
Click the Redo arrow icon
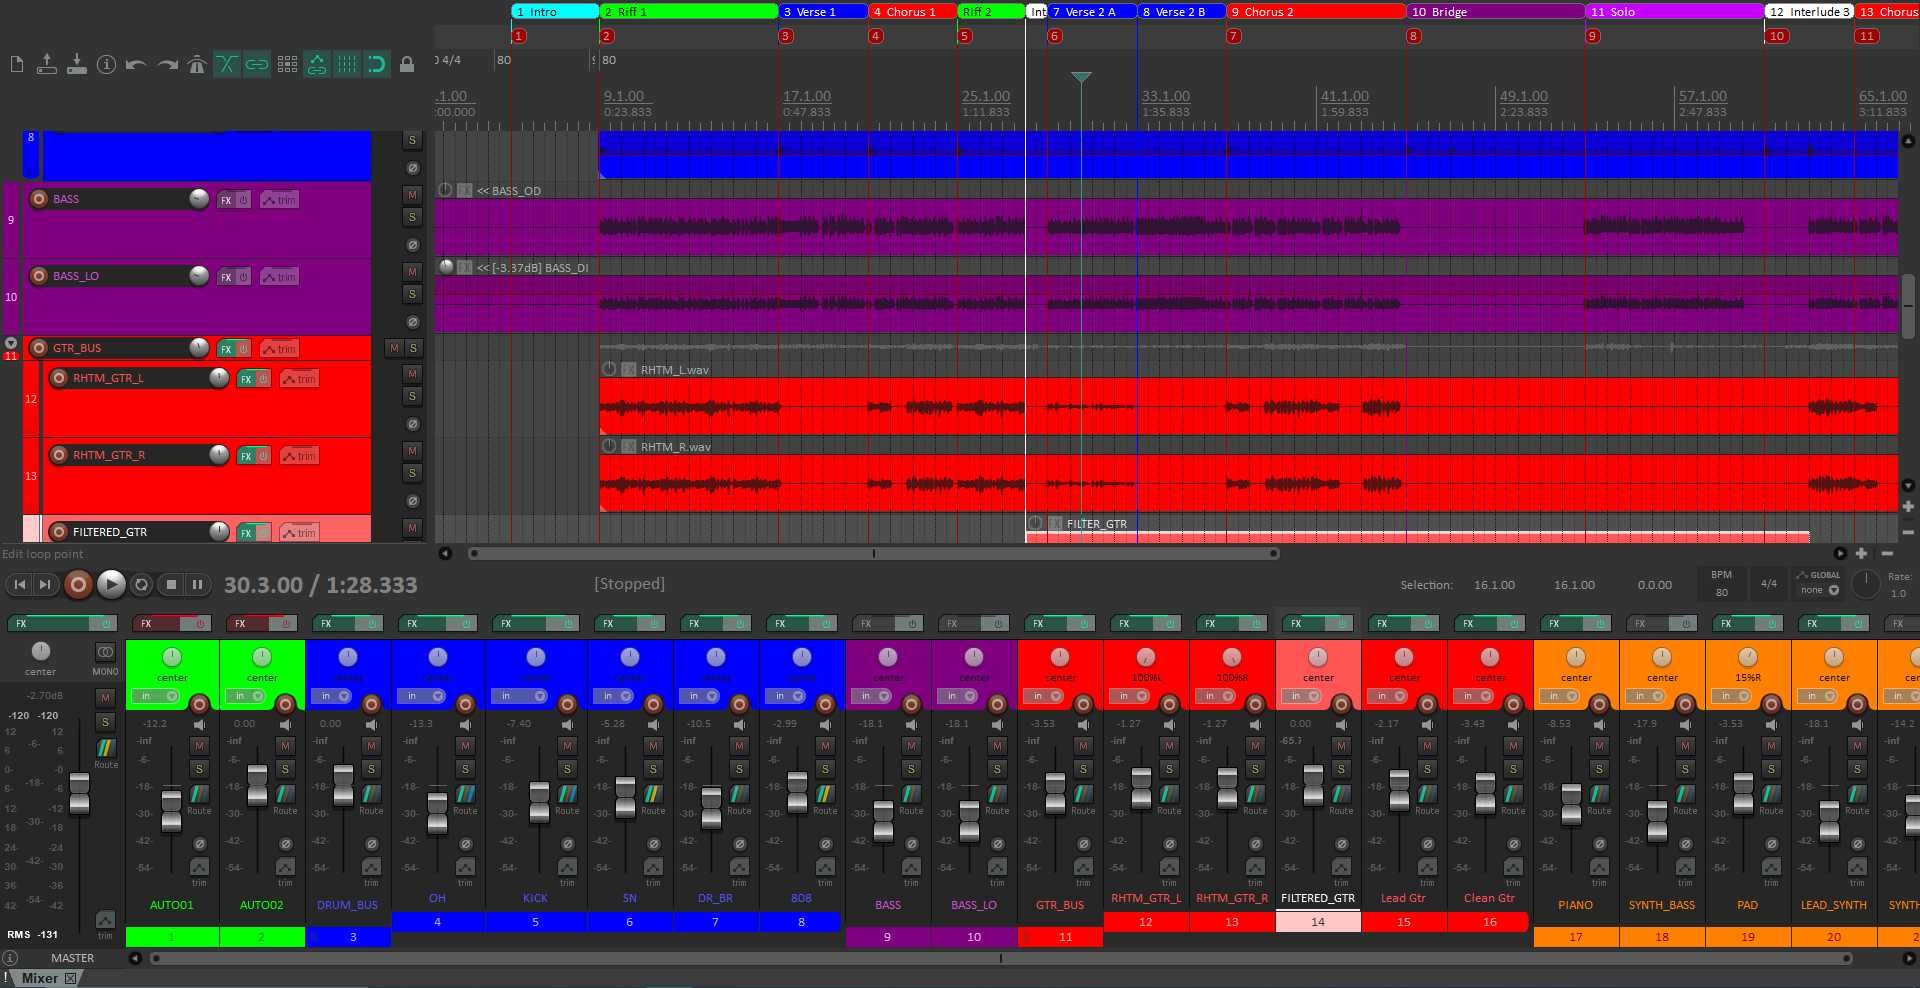[x=167, y=65]
